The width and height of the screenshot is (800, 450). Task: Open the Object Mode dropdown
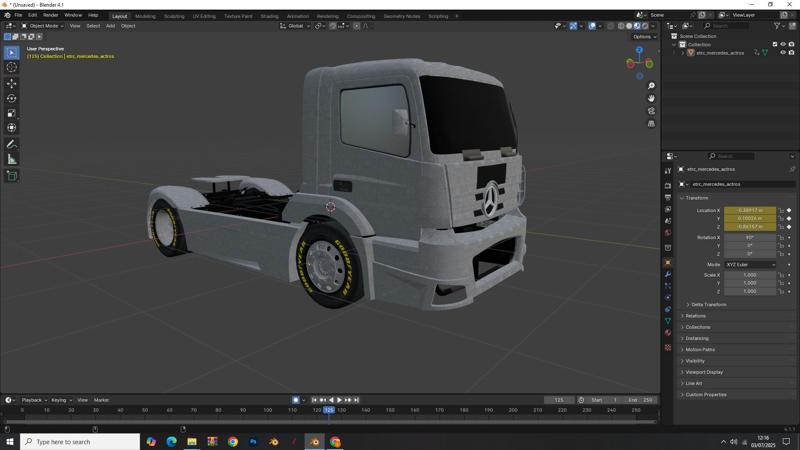pos(43,26)
